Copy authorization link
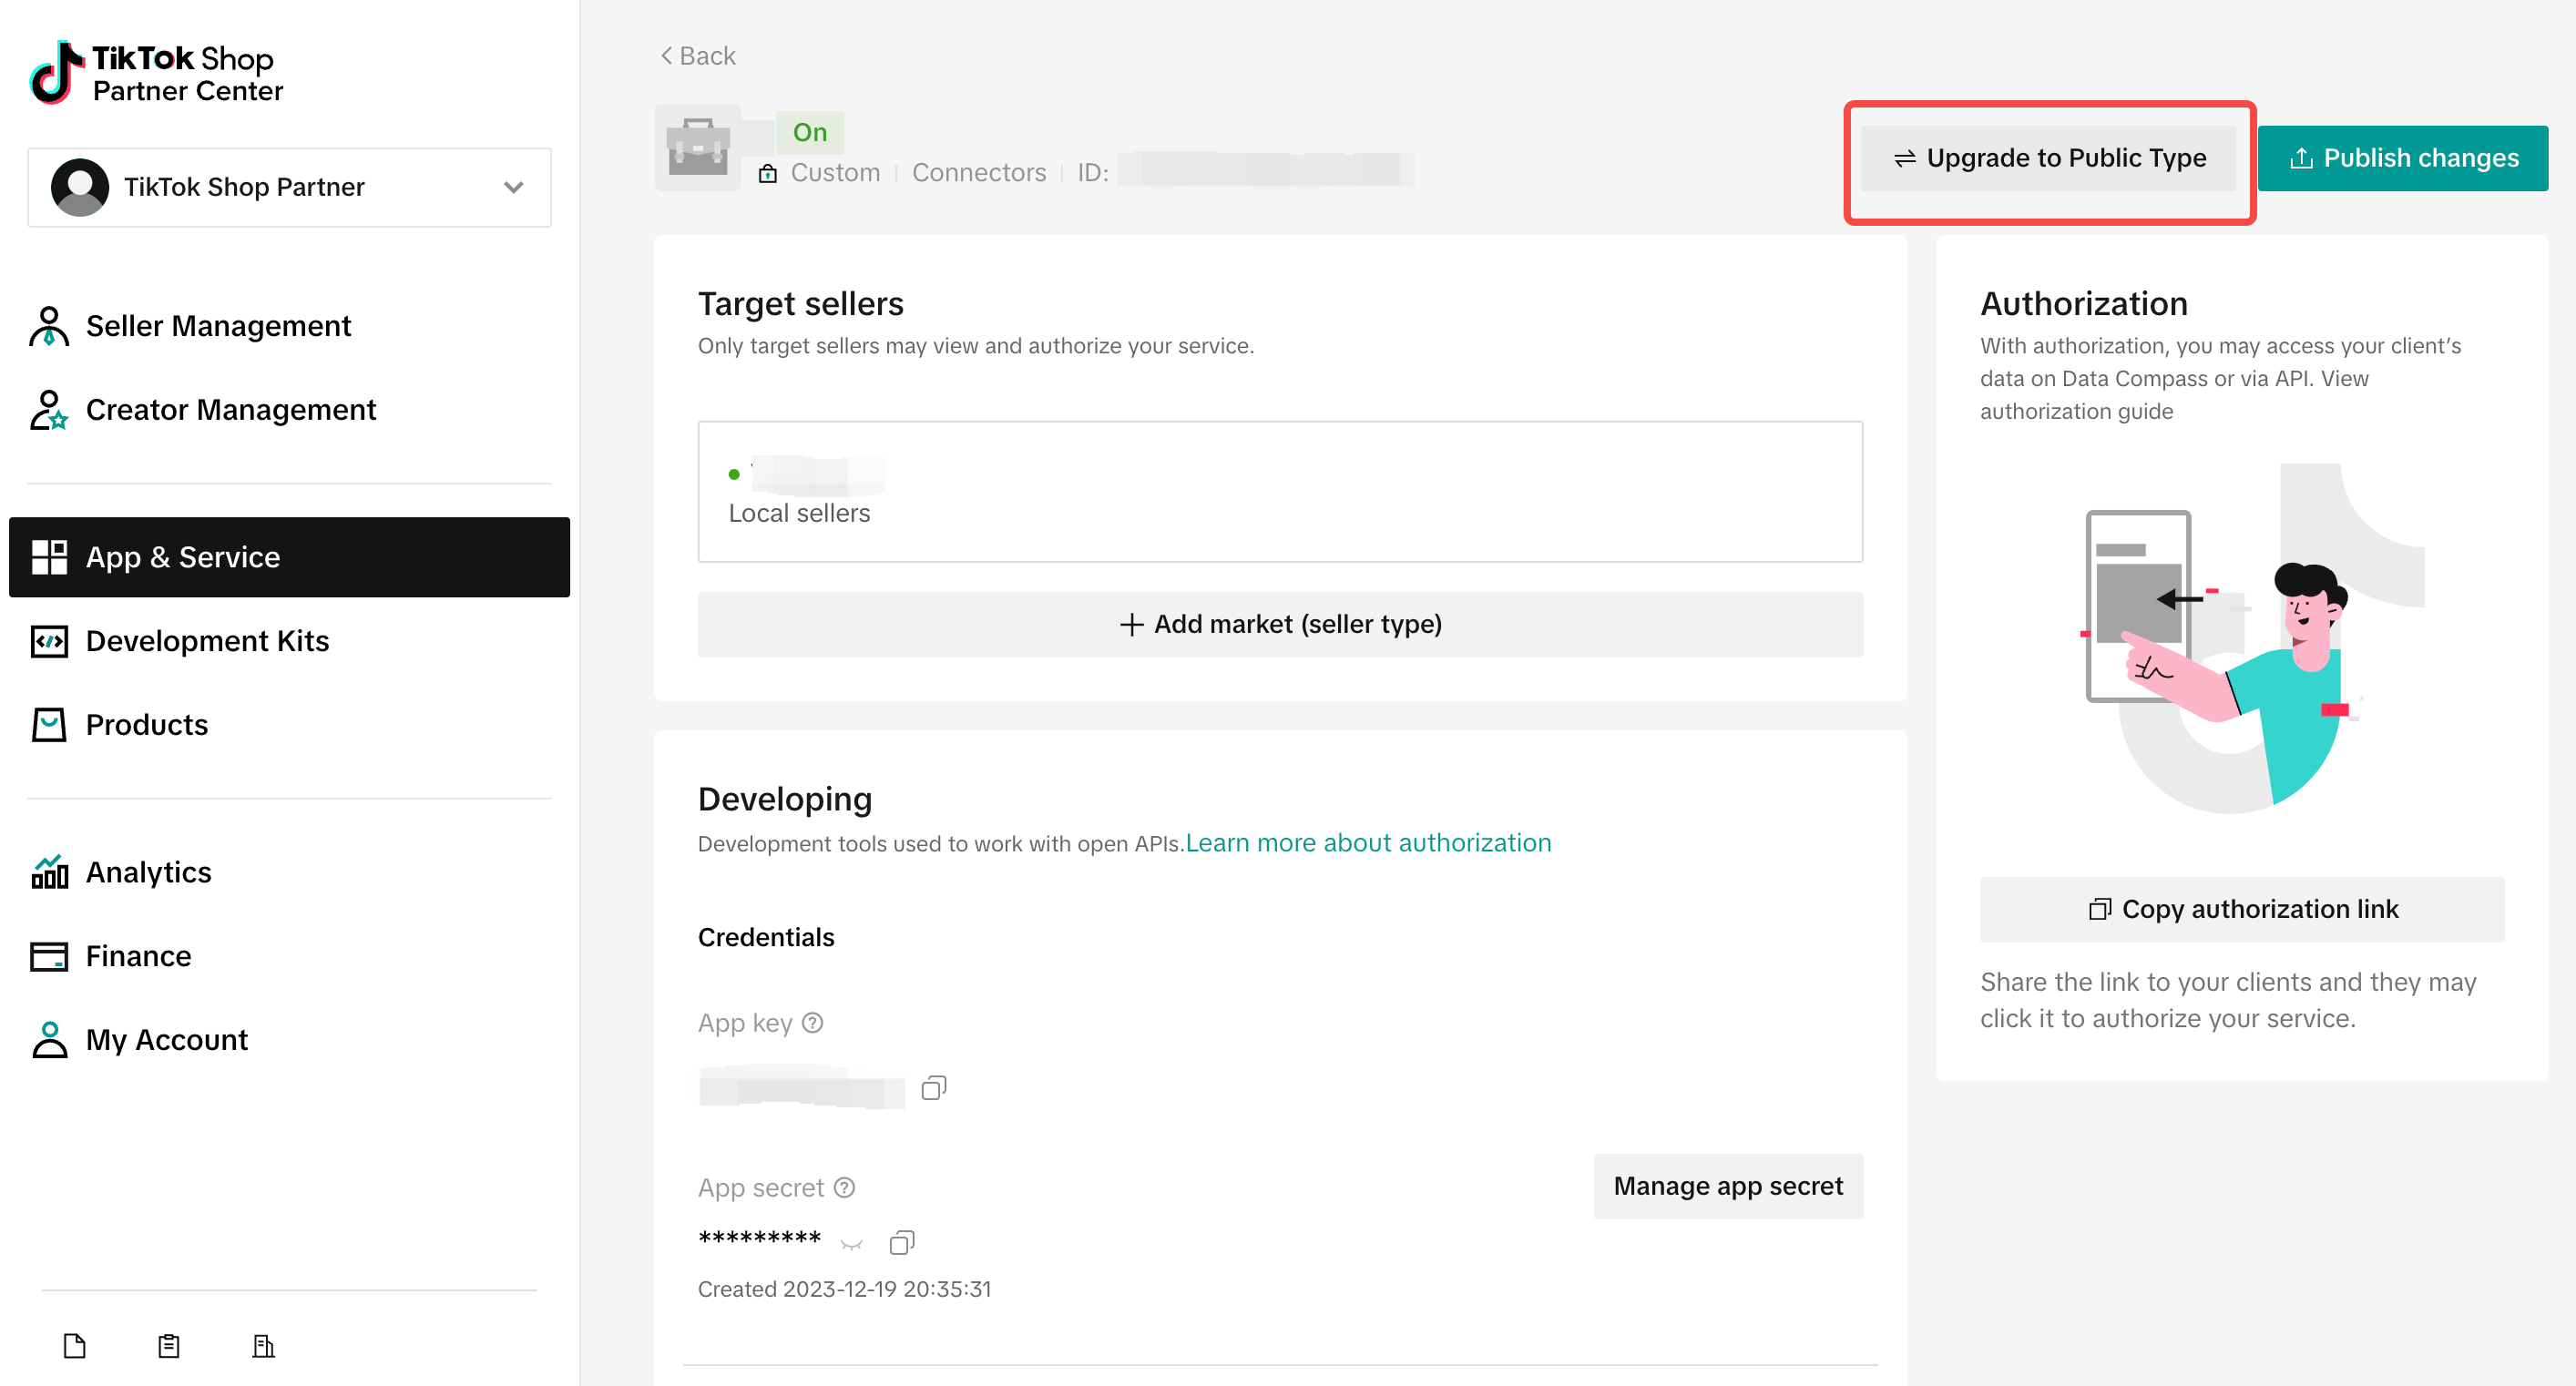The width and height of the screenshot is (2576, 1386). [2241, 909]
